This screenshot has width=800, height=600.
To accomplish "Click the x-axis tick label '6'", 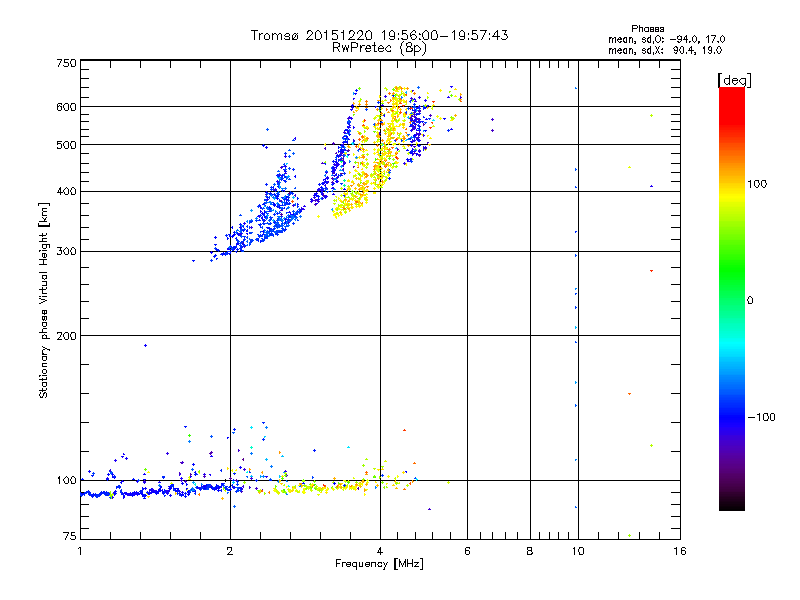I will pos(467,551).
